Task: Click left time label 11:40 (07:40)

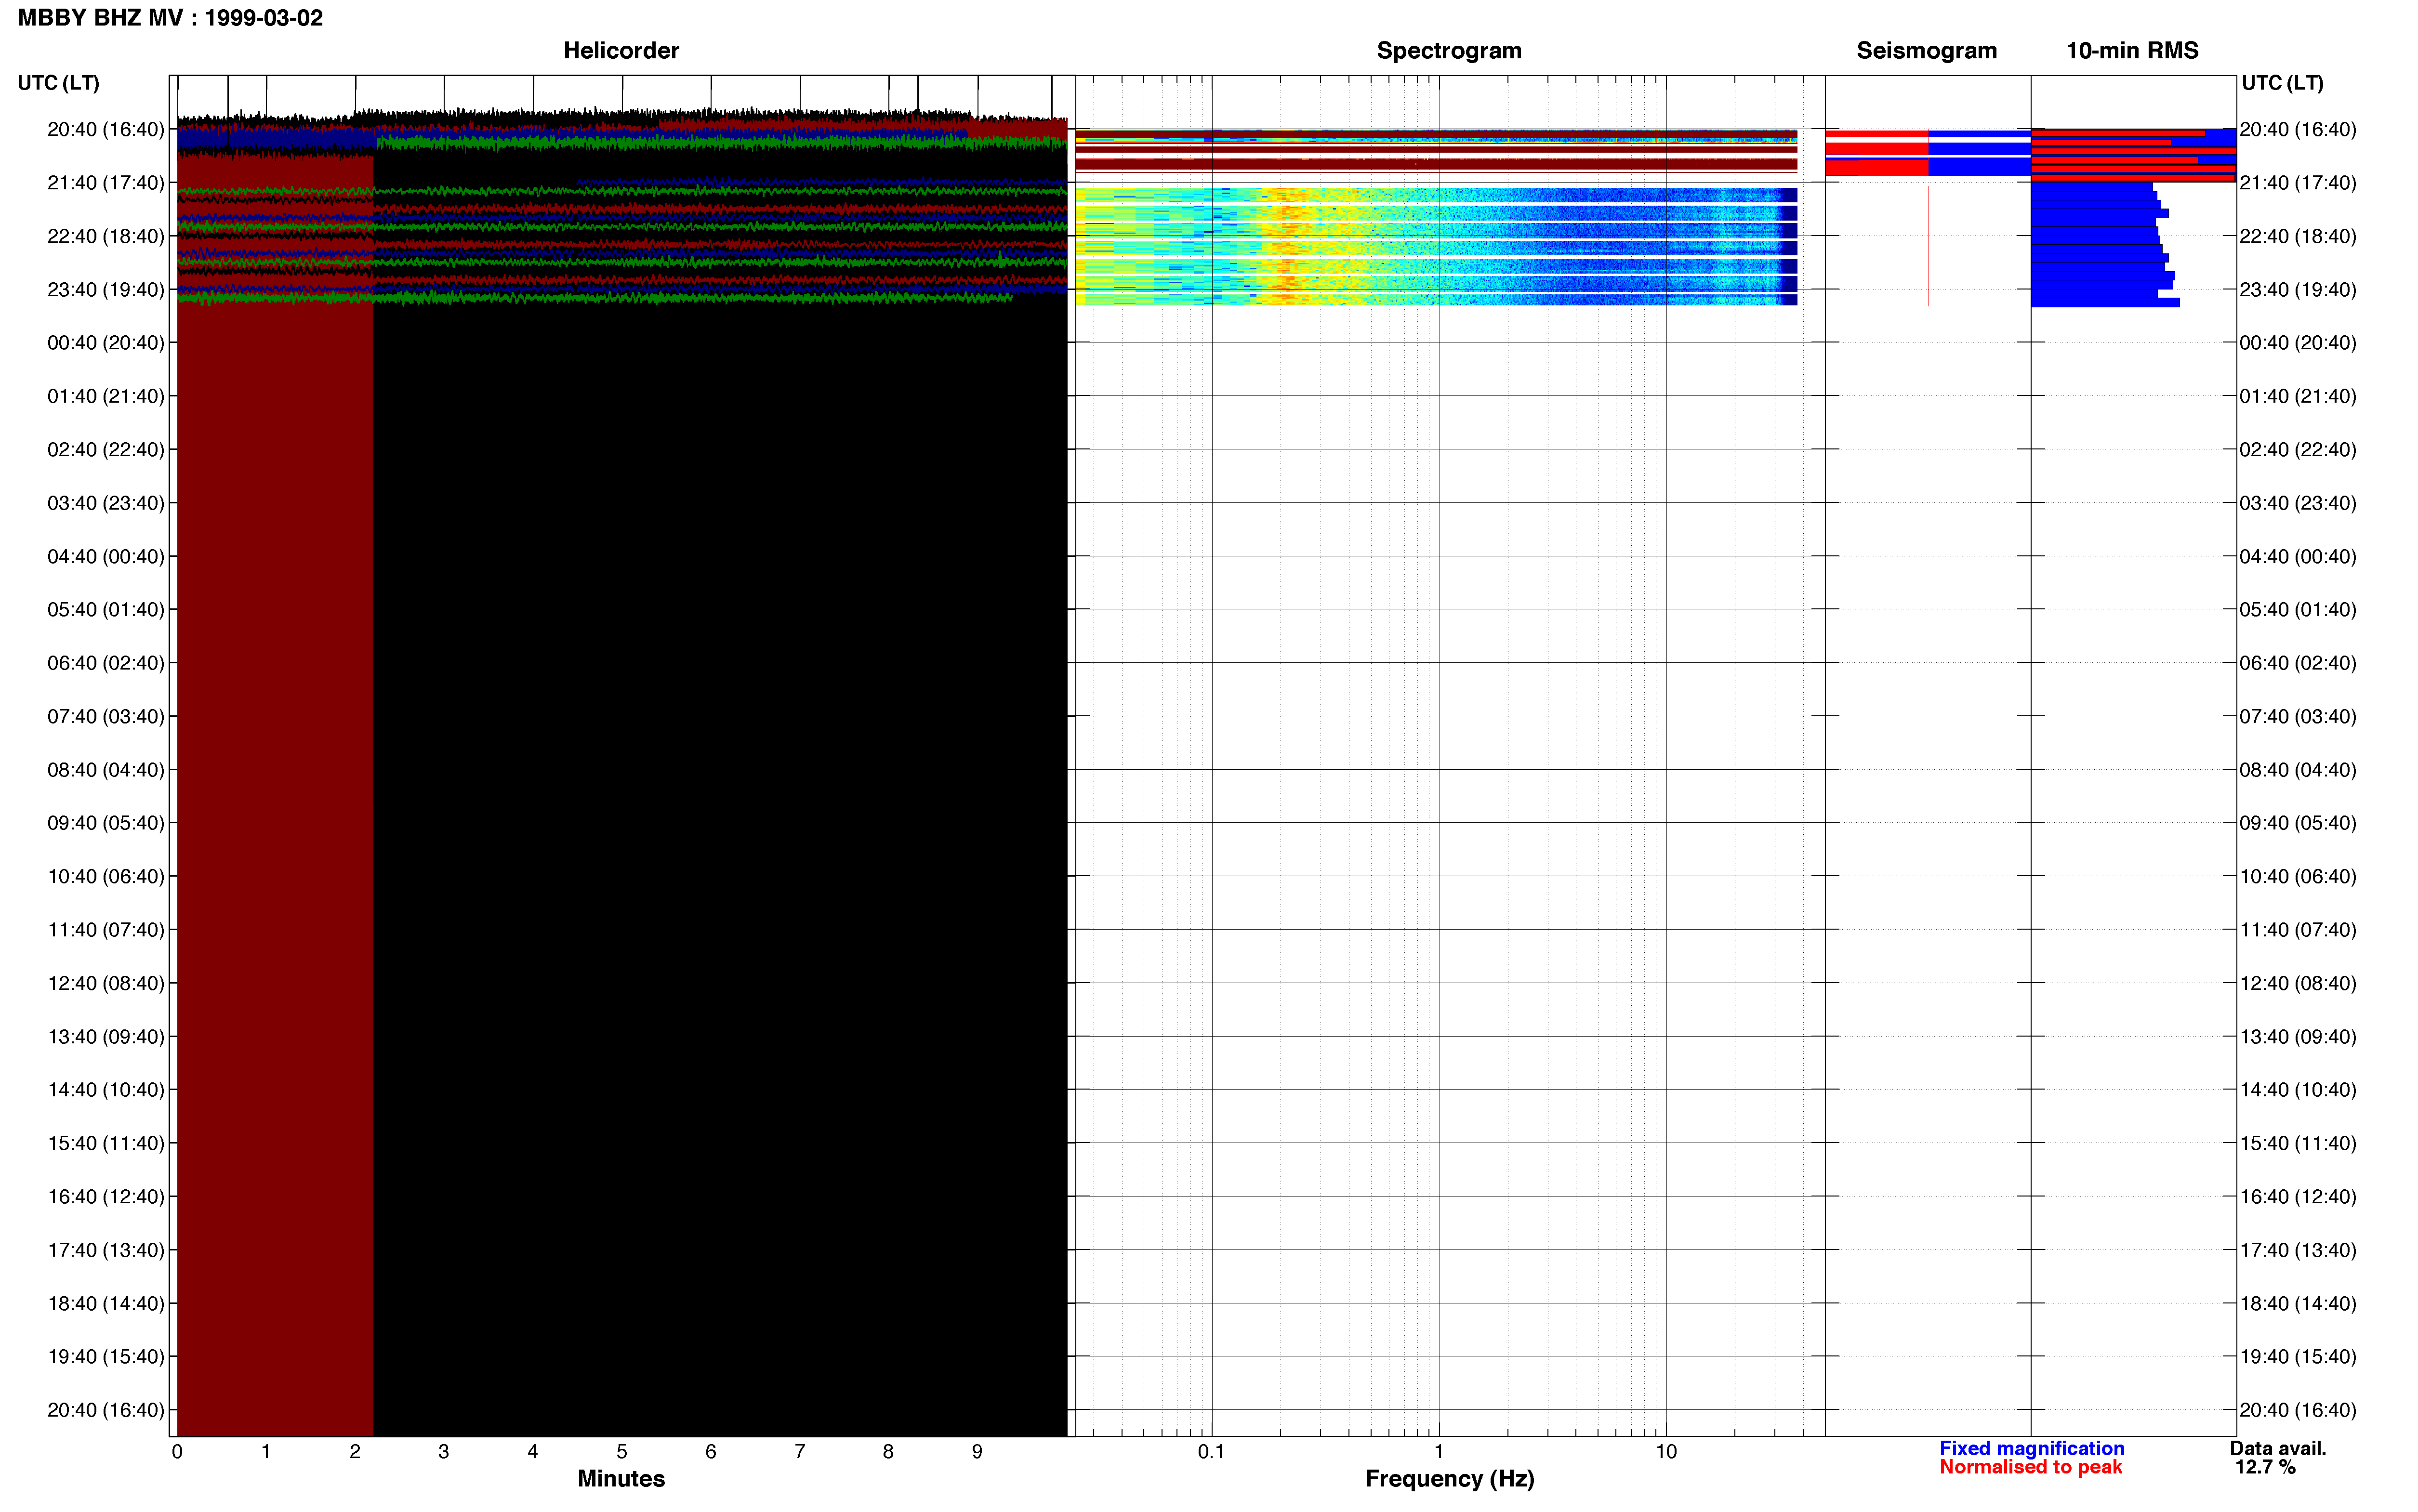Action: [x=105, y=930]
